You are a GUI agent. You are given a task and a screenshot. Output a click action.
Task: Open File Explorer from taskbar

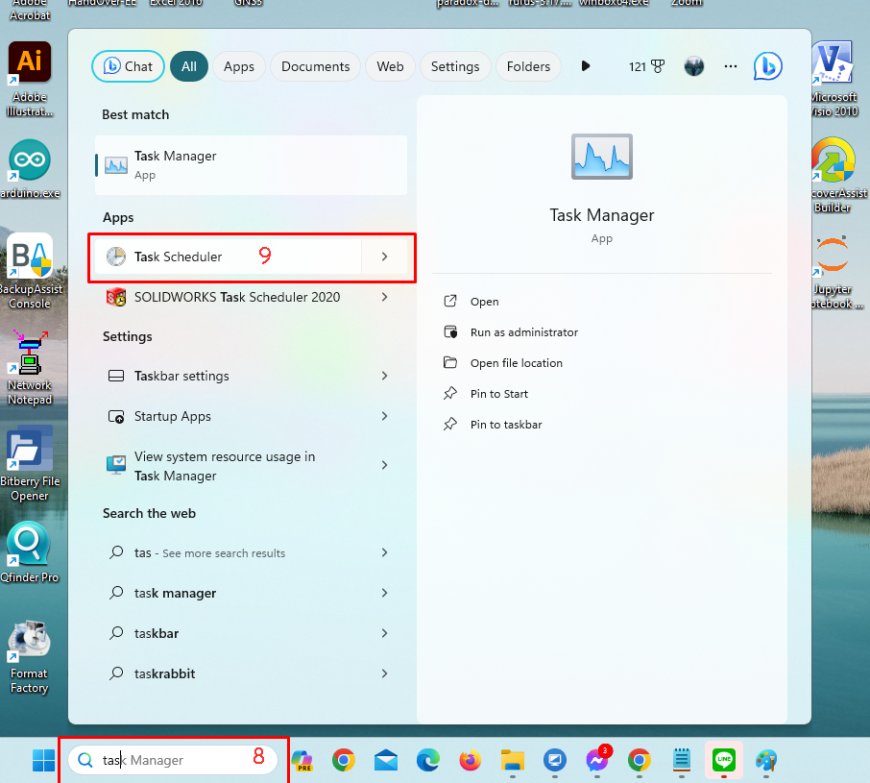[x=512, y=760]
